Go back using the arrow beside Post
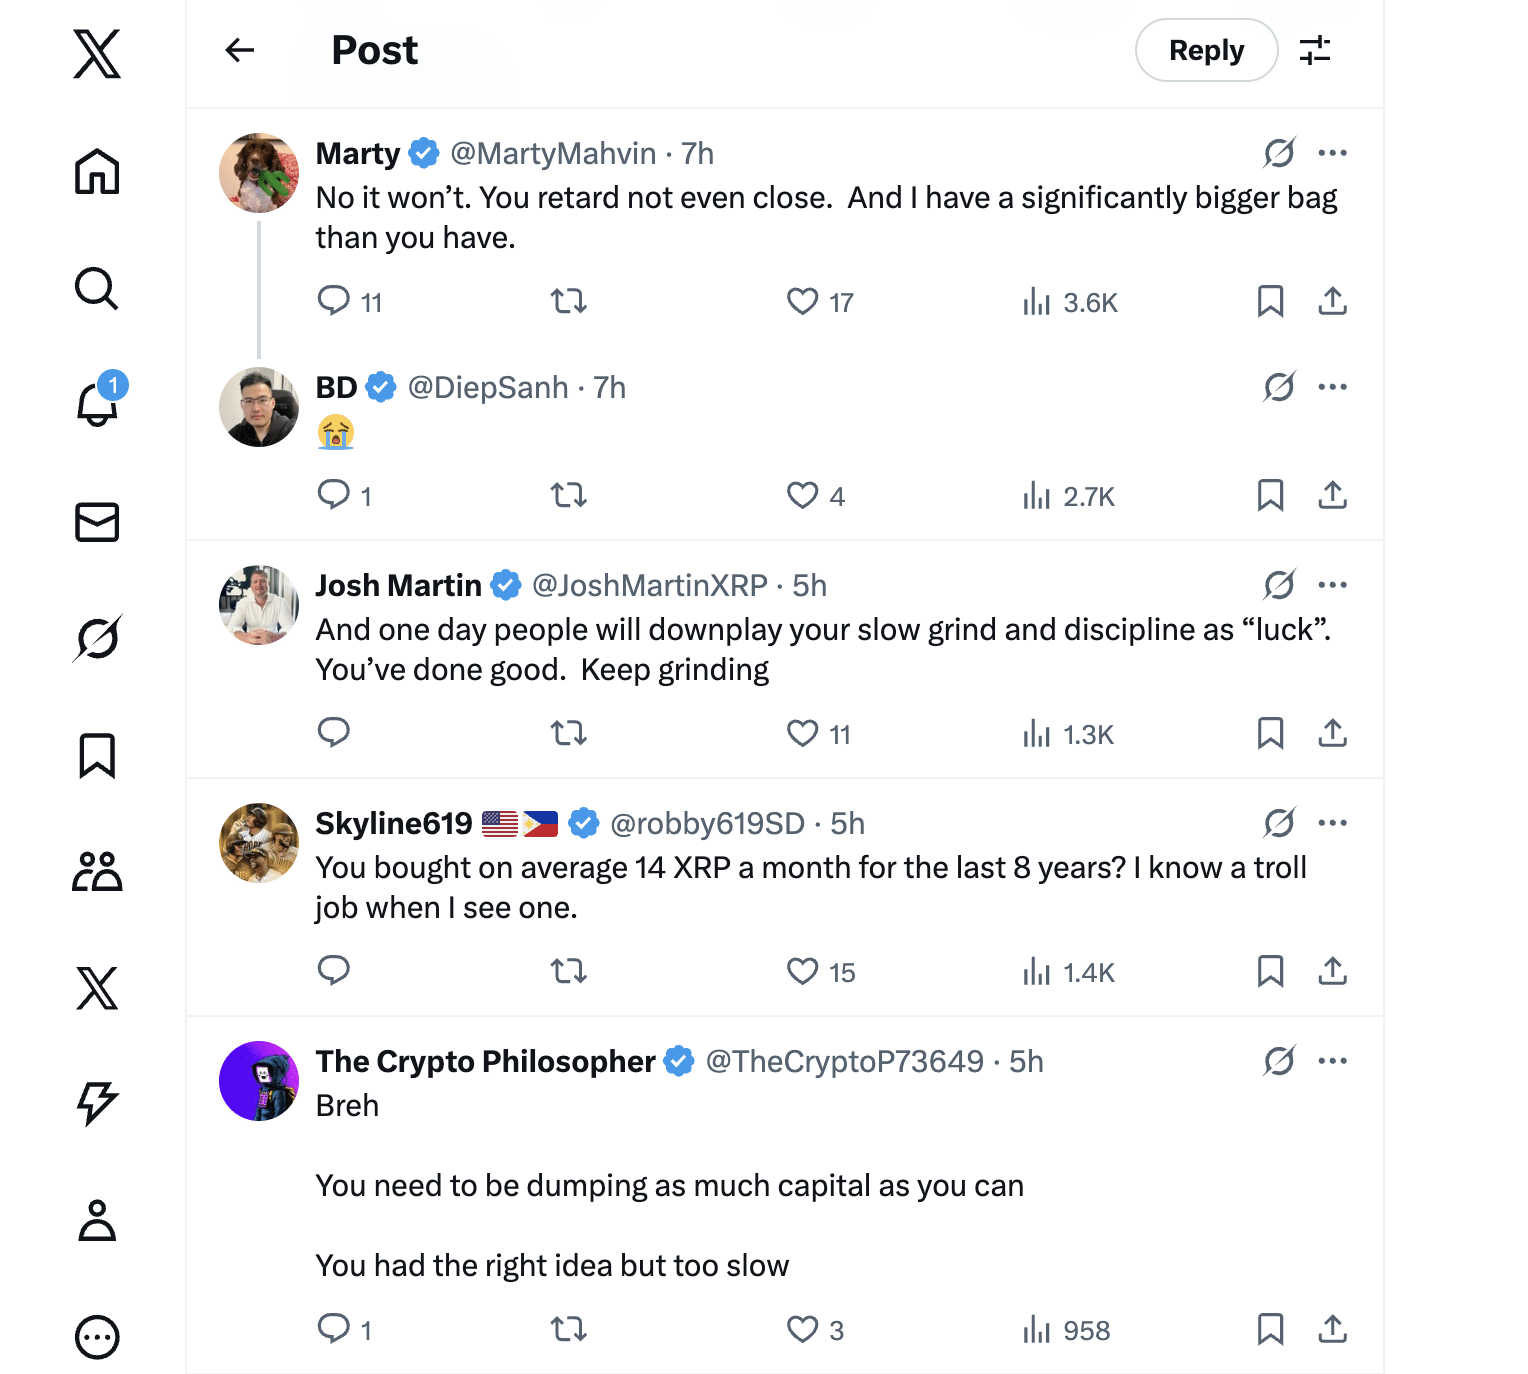Viewport: 1528px width, 1374px height. coord(240,50)
